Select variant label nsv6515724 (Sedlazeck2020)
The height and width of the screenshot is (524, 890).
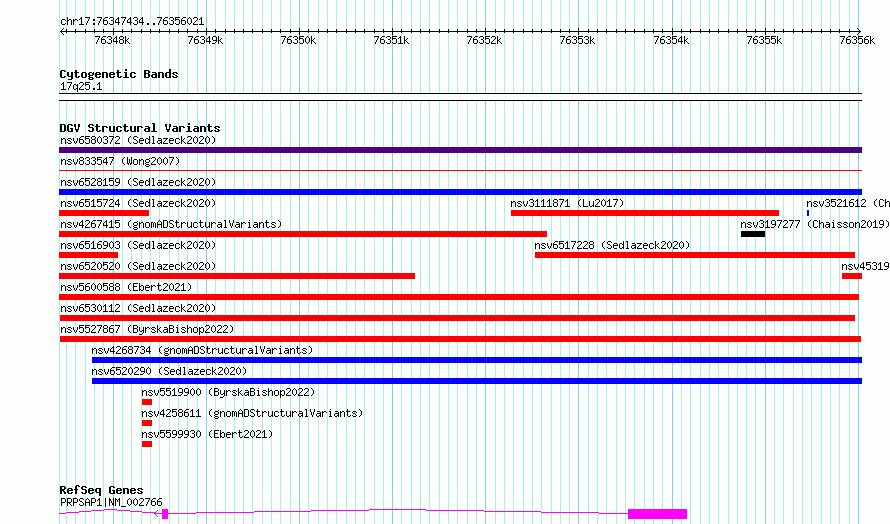pos(138,203)
